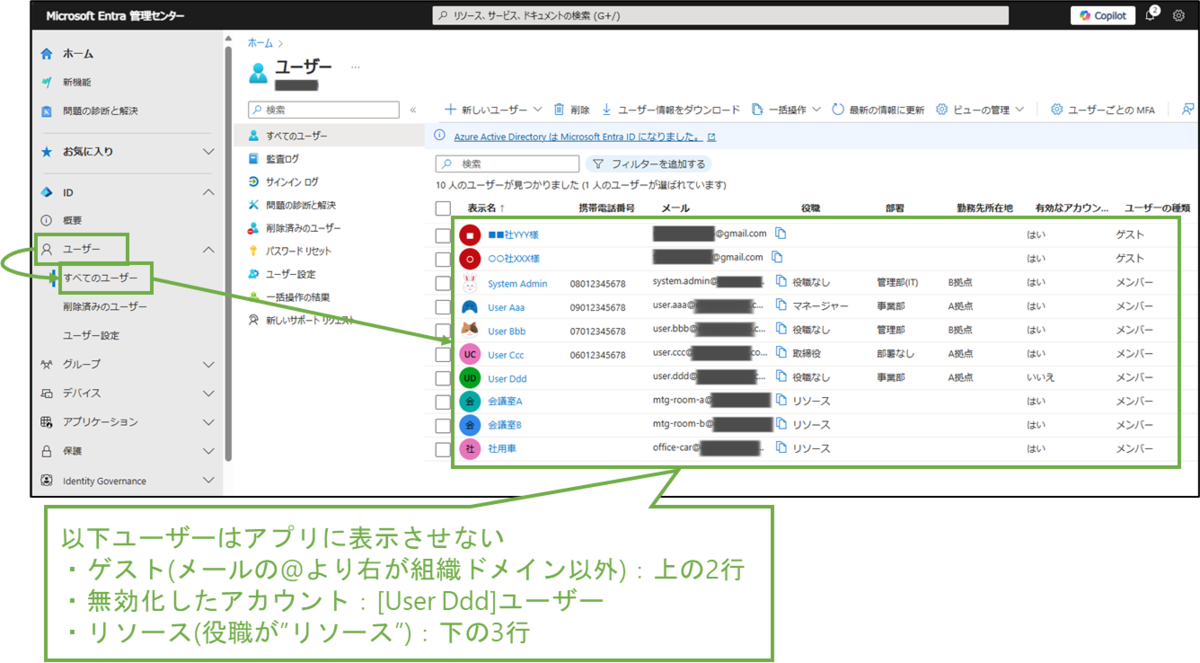The image size is (1200, 663).
Task: Check the box for User Ccc
Action: pos(443,354)
